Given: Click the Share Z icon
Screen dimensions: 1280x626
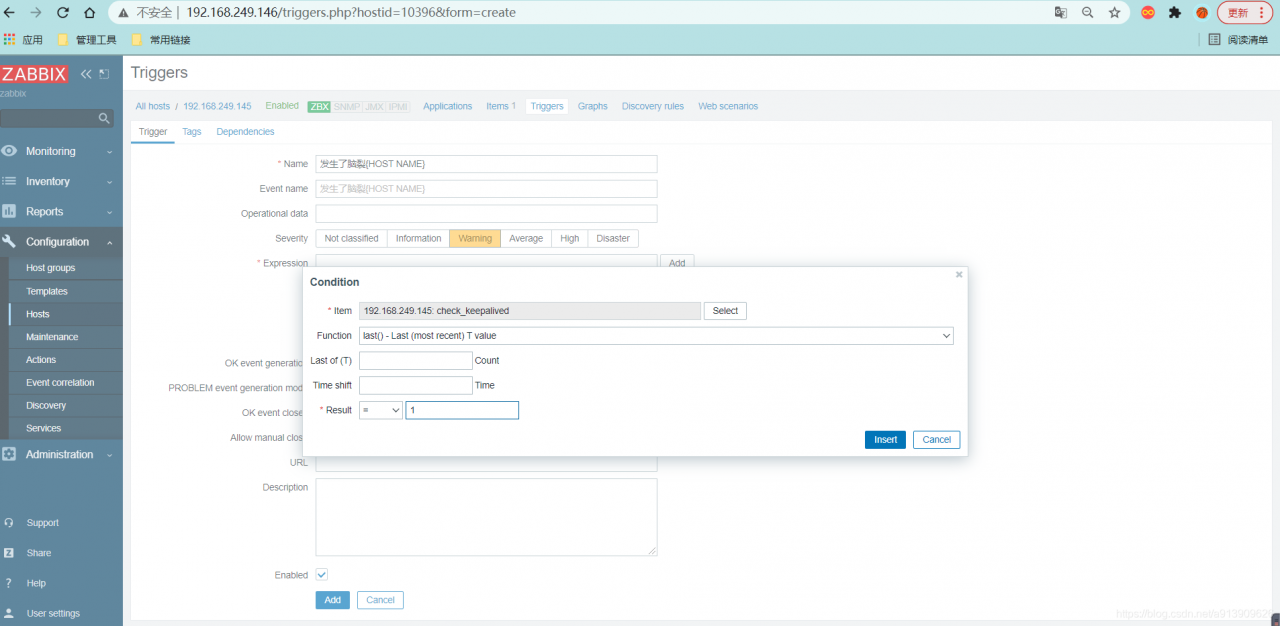Looking at the screenshot, I should click(x=9, y=553).
